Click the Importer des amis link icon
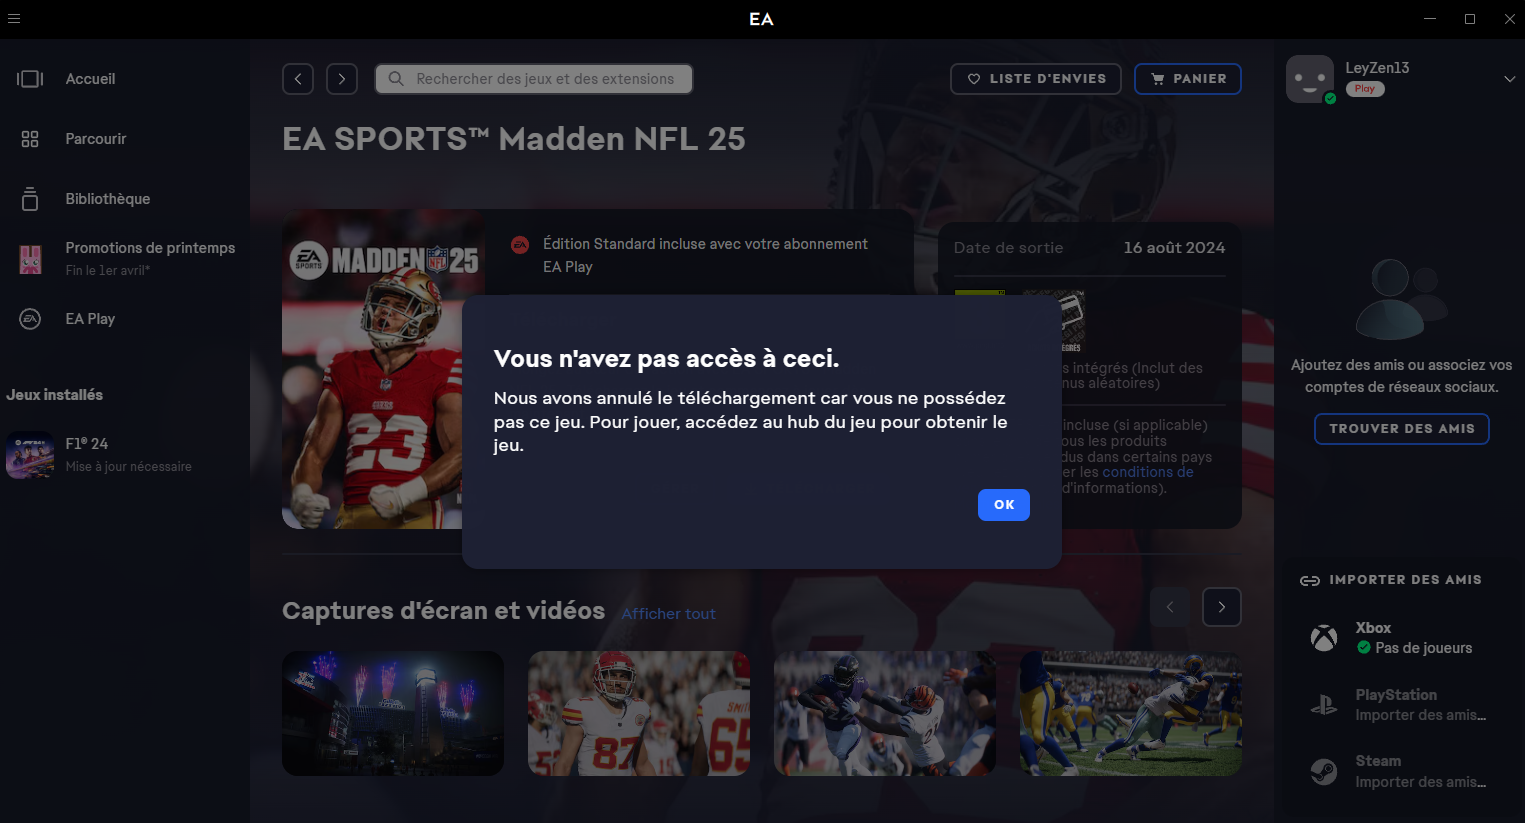Screen dimensions: 1525x823 pos(1310,581)
